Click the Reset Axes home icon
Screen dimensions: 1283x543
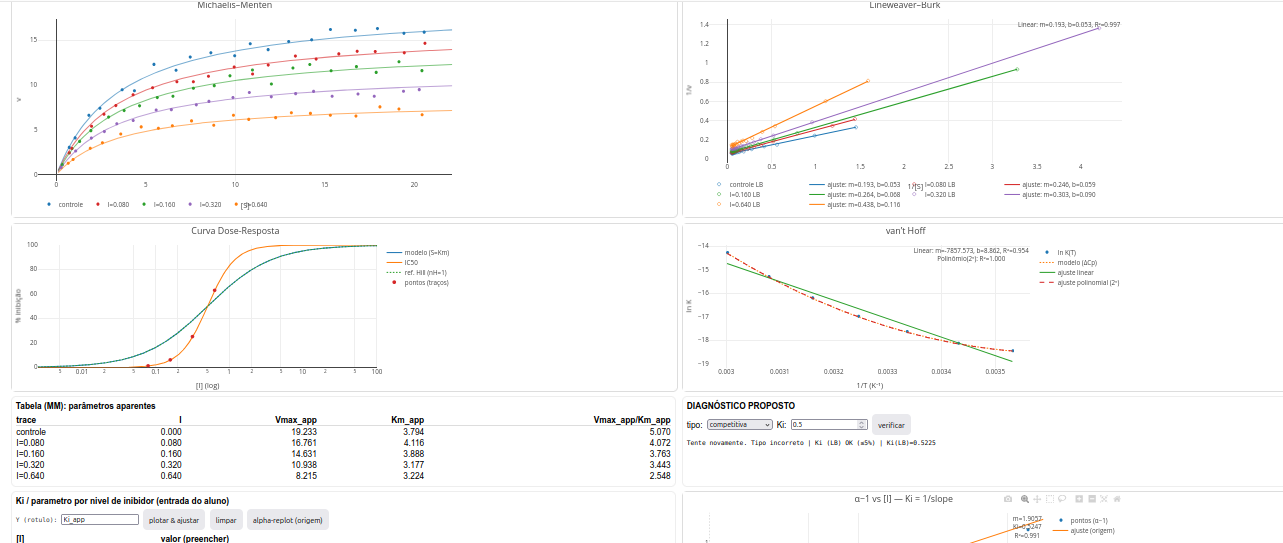(1117, 498)
